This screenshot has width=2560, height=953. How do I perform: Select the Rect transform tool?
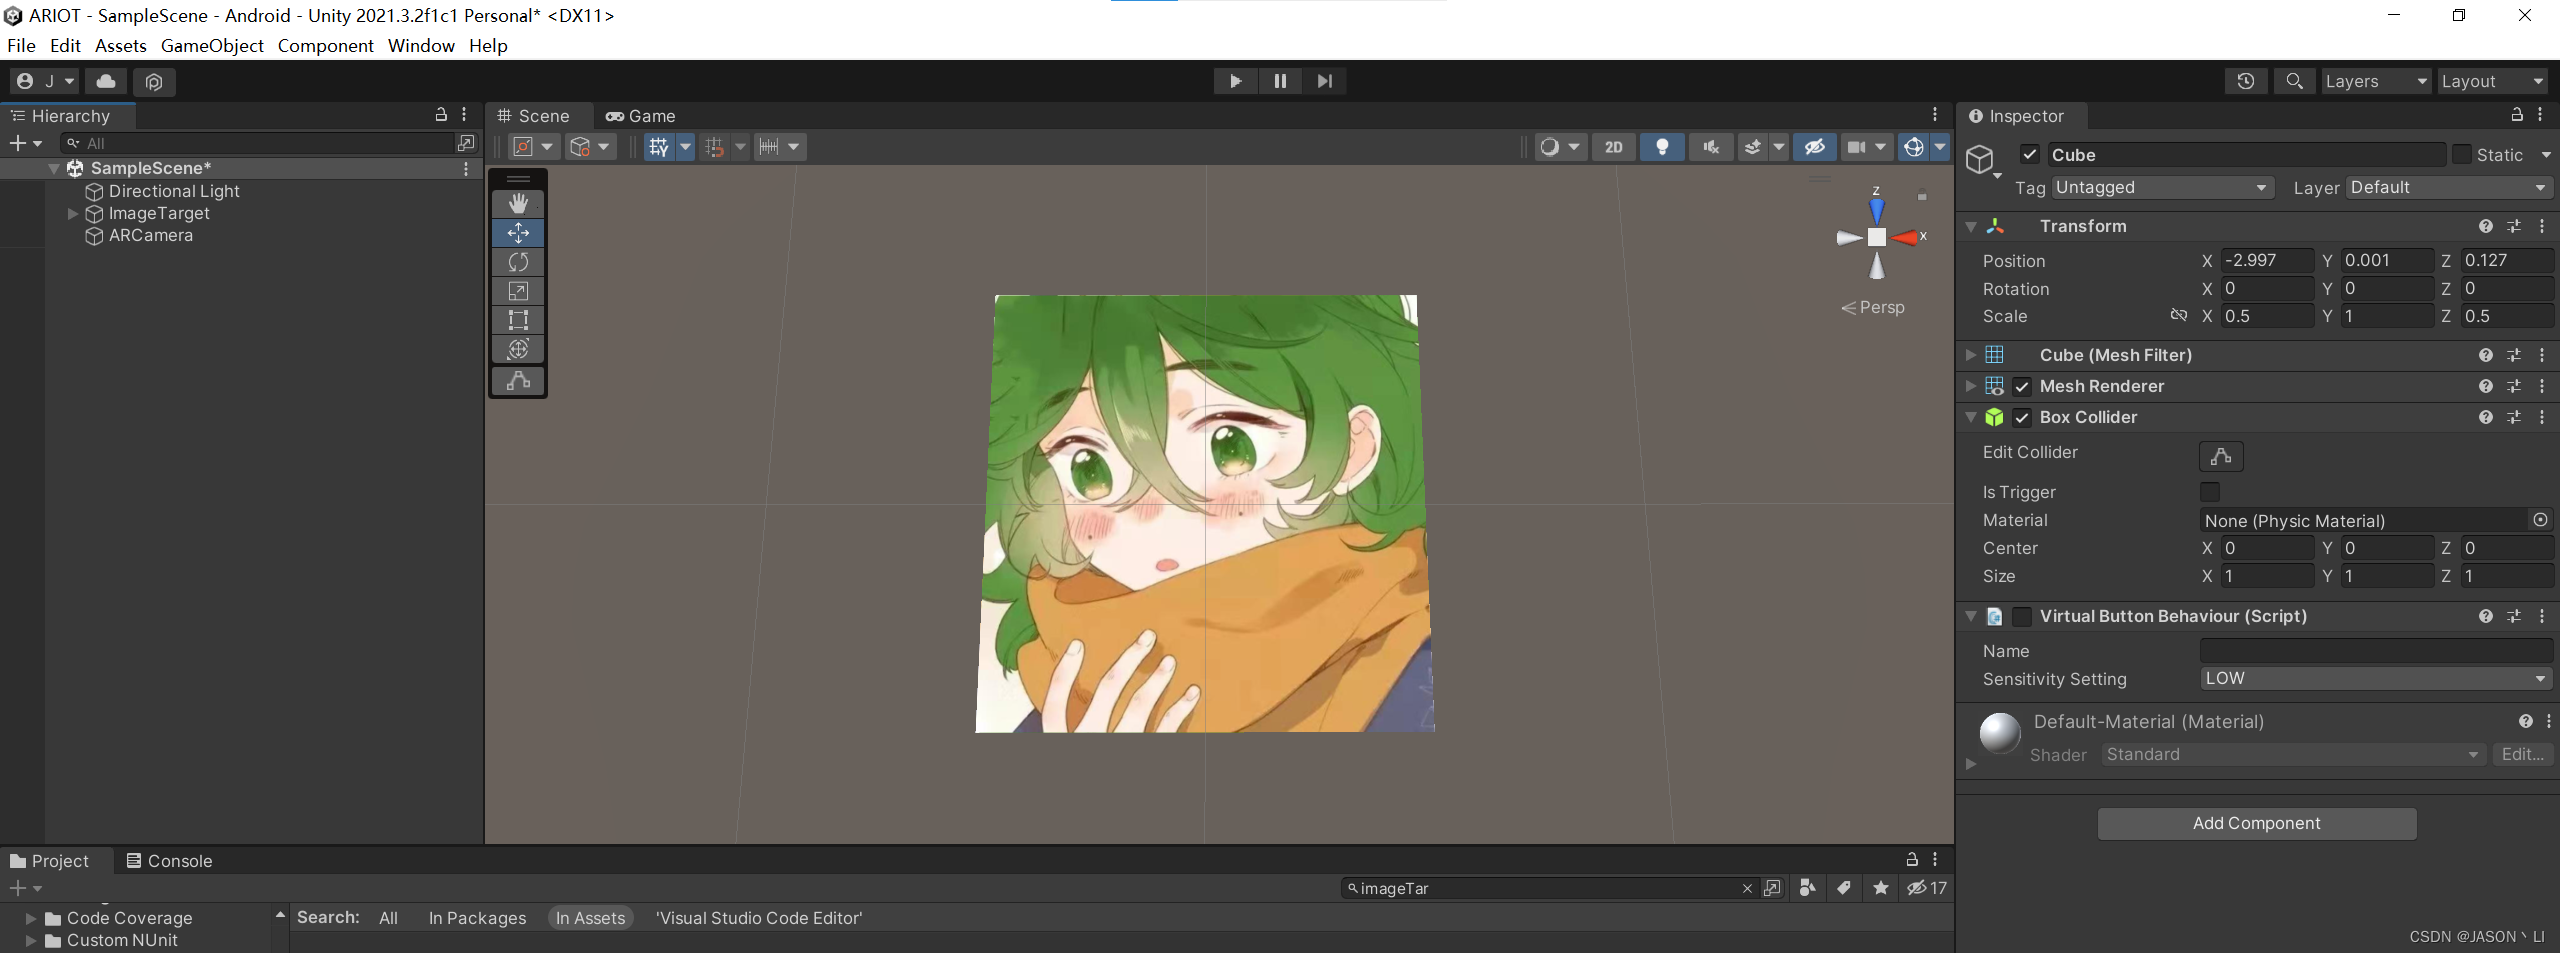518,320
